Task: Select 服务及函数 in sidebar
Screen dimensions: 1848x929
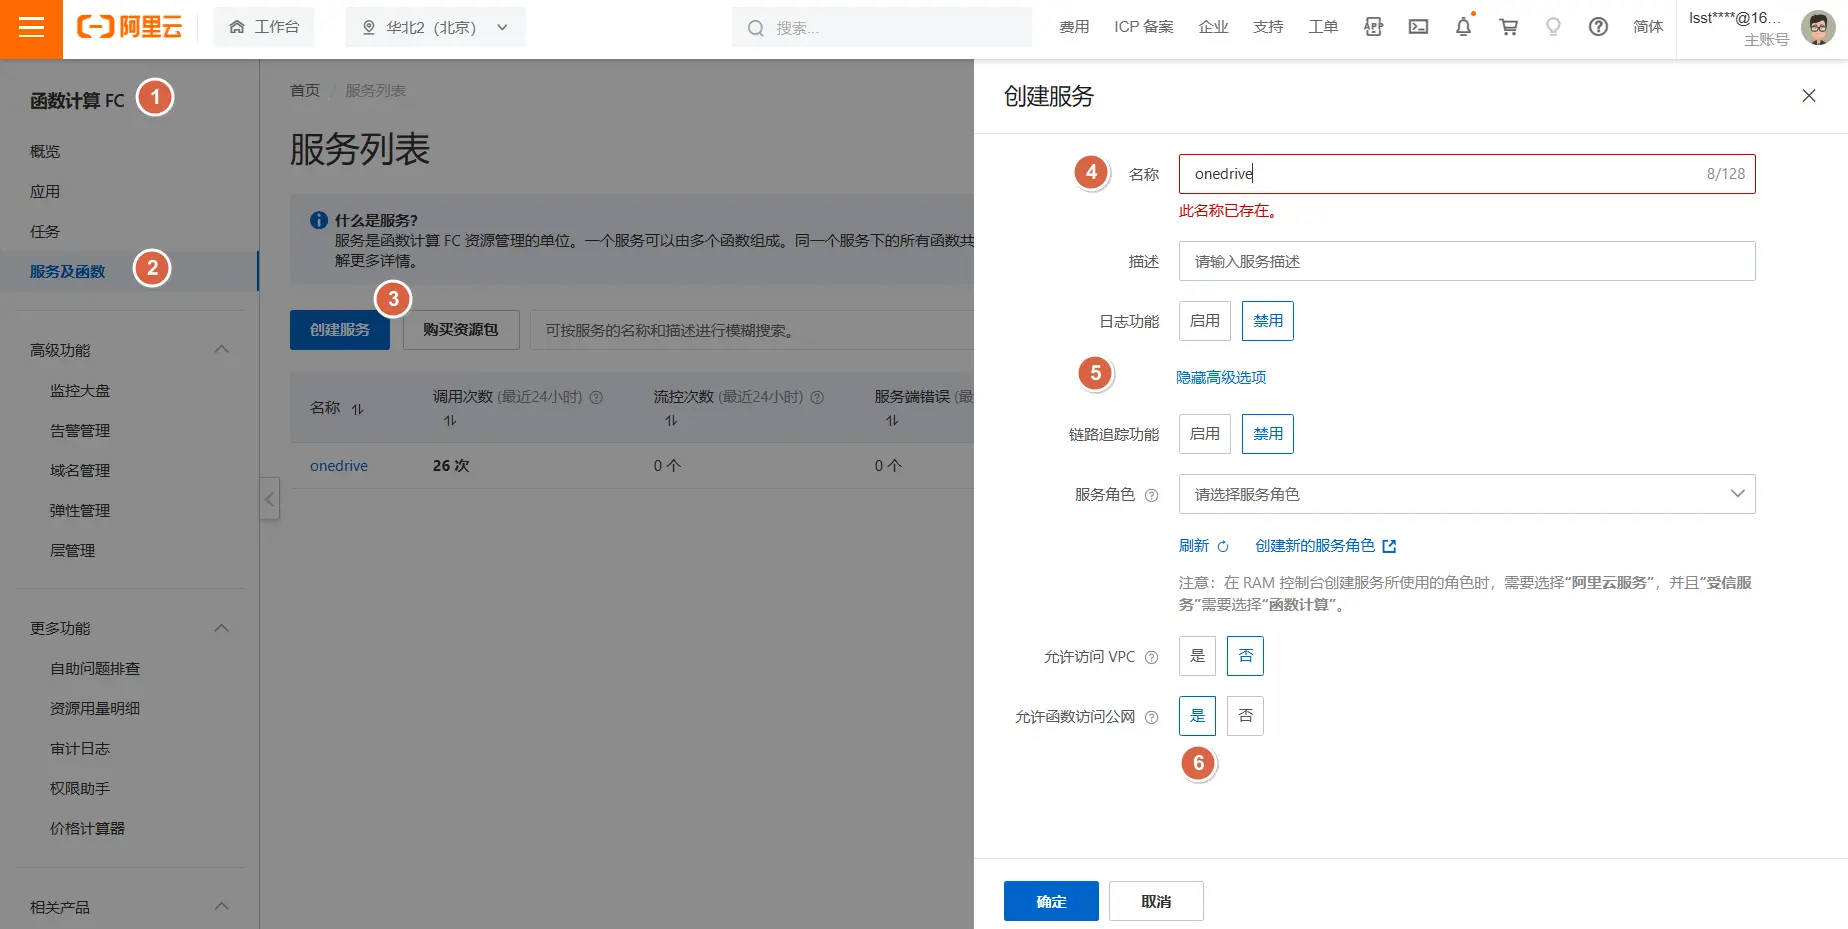Action: point(67,271)
